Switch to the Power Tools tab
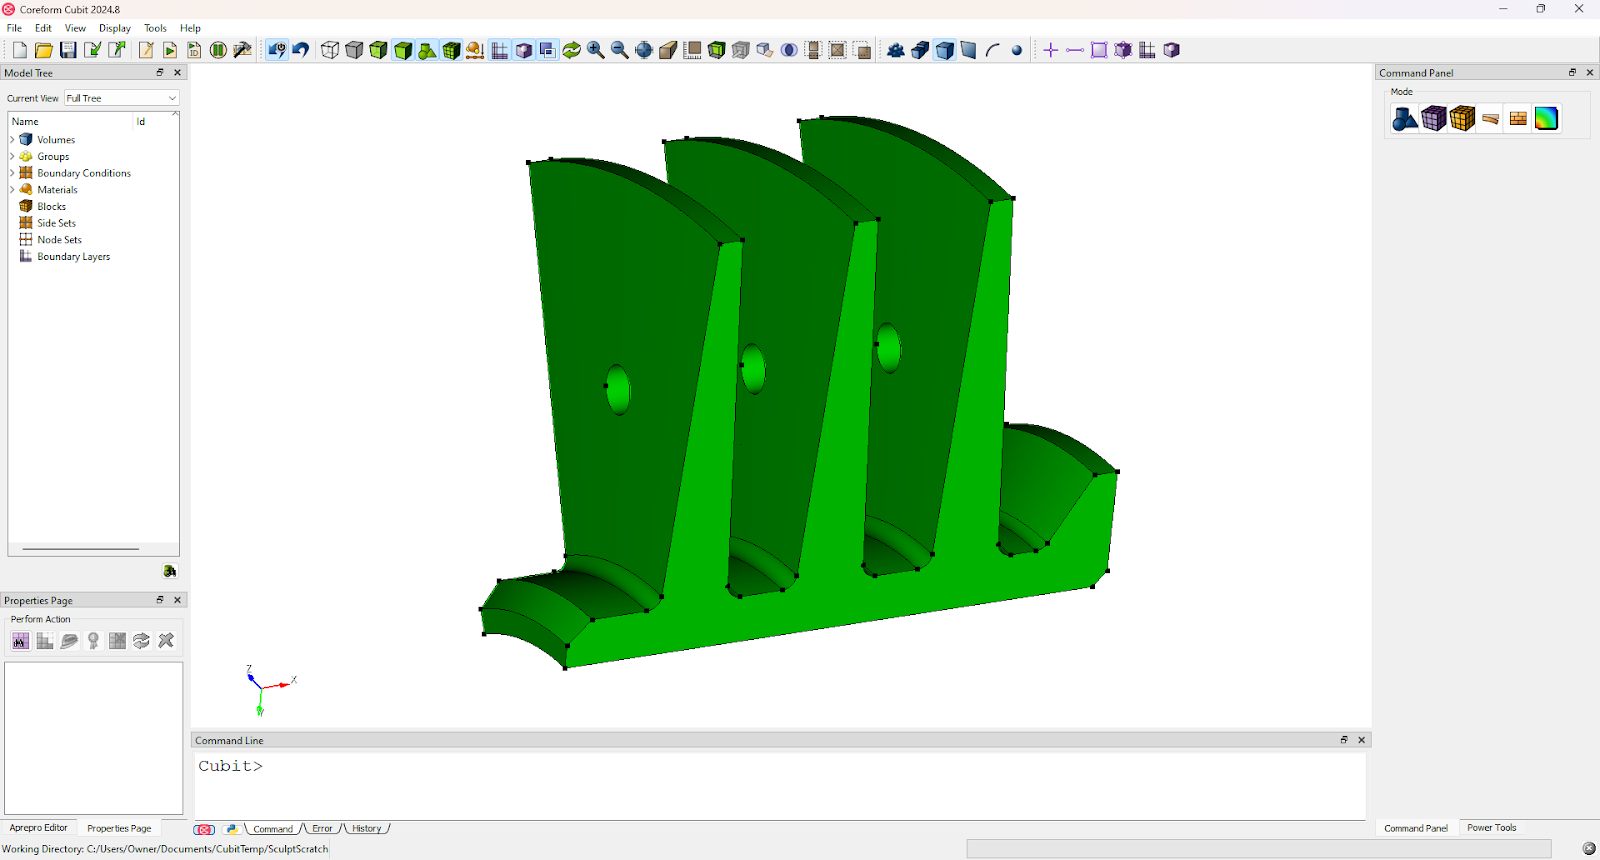The width and height of the screenshot is (1600, 860). point(1491,828)
